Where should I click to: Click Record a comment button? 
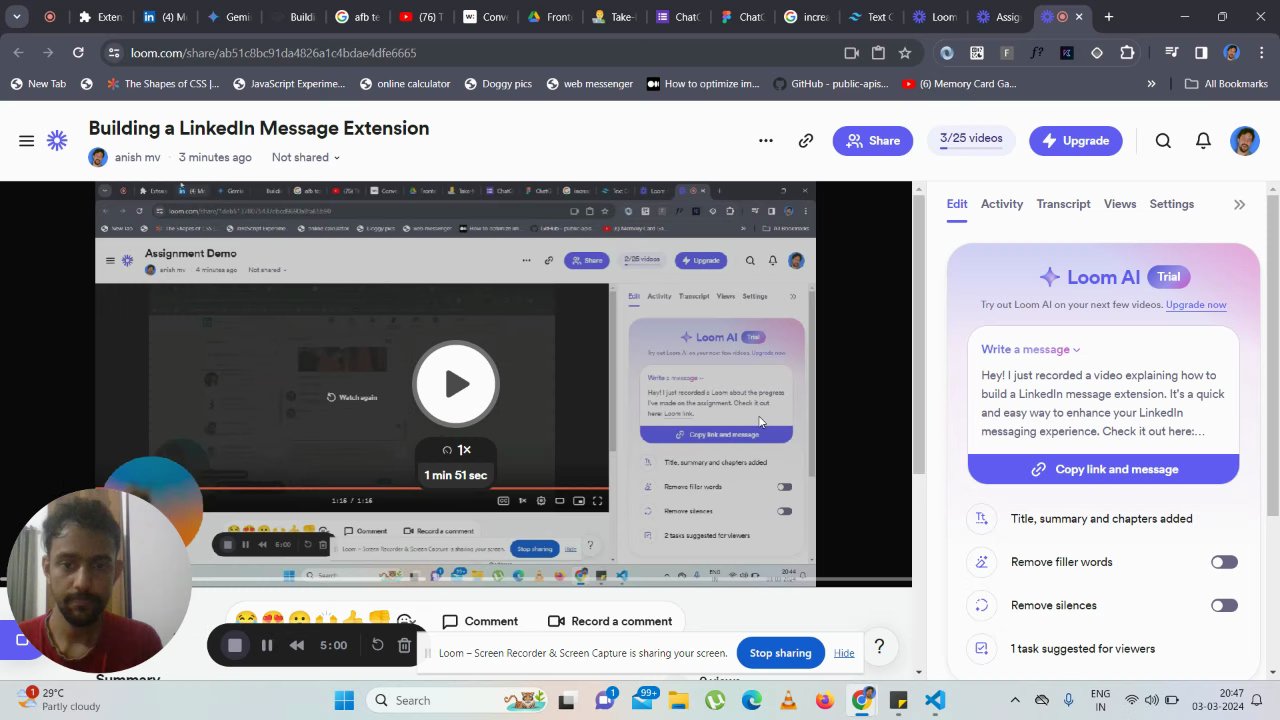610,621
